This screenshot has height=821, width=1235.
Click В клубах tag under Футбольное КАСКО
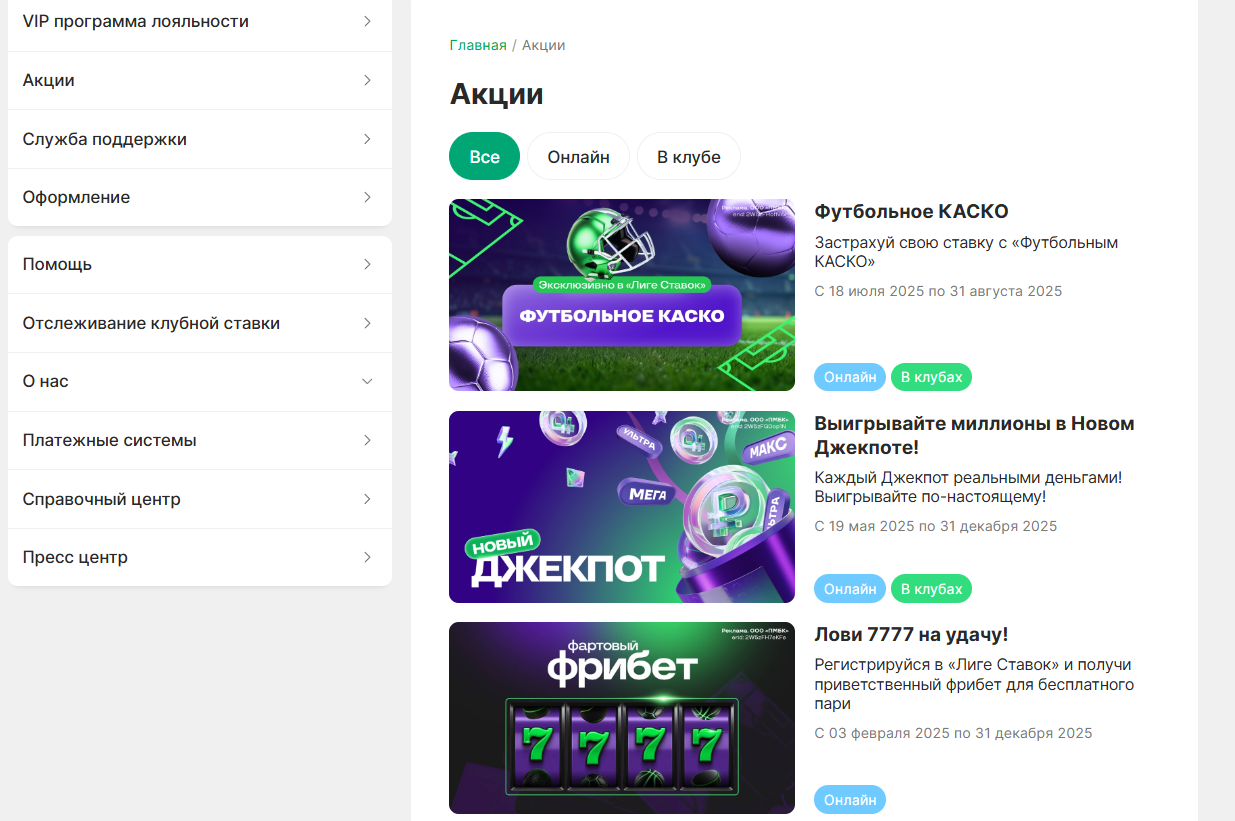pyautogui.click(x=931, y=377)
